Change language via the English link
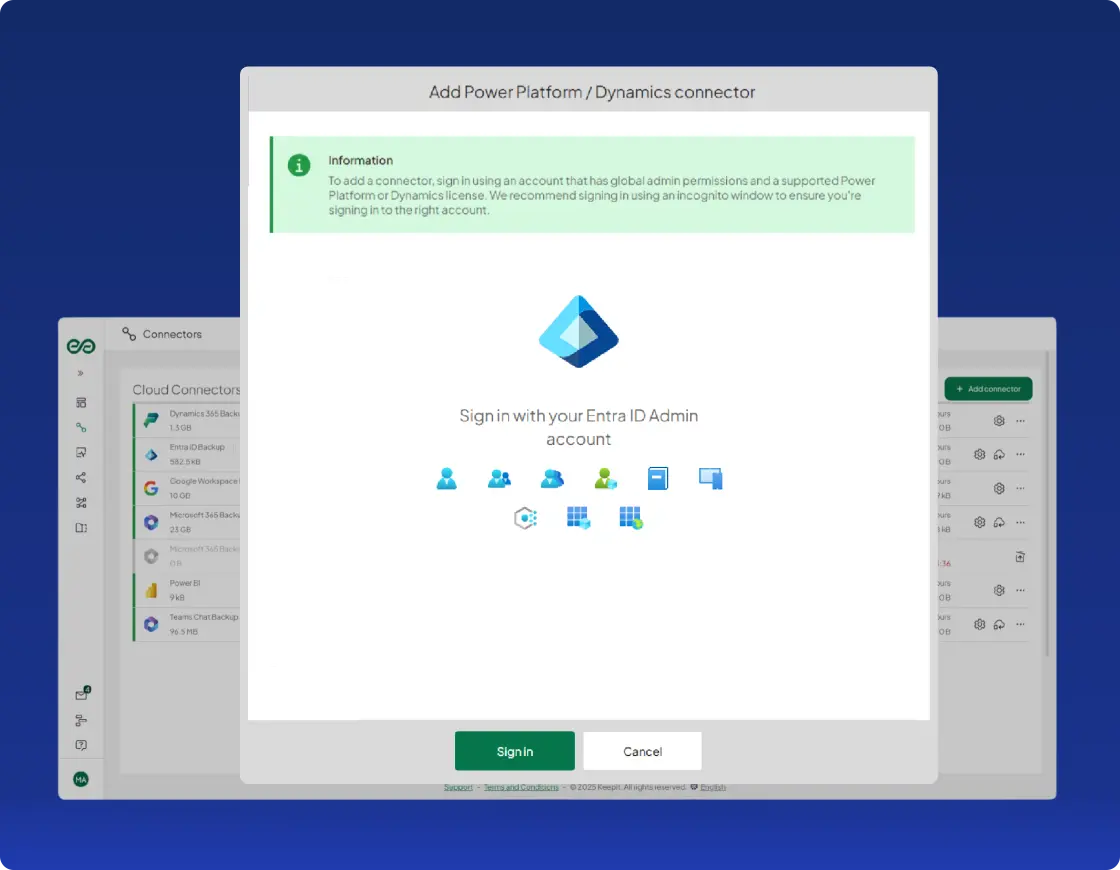 pyautogui.click(x=713, y=787)
